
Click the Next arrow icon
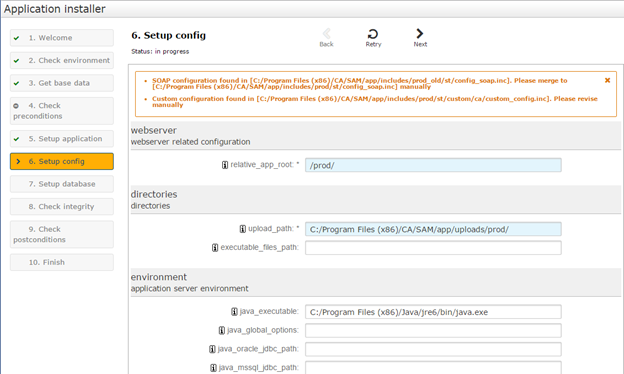pos(420,33)
